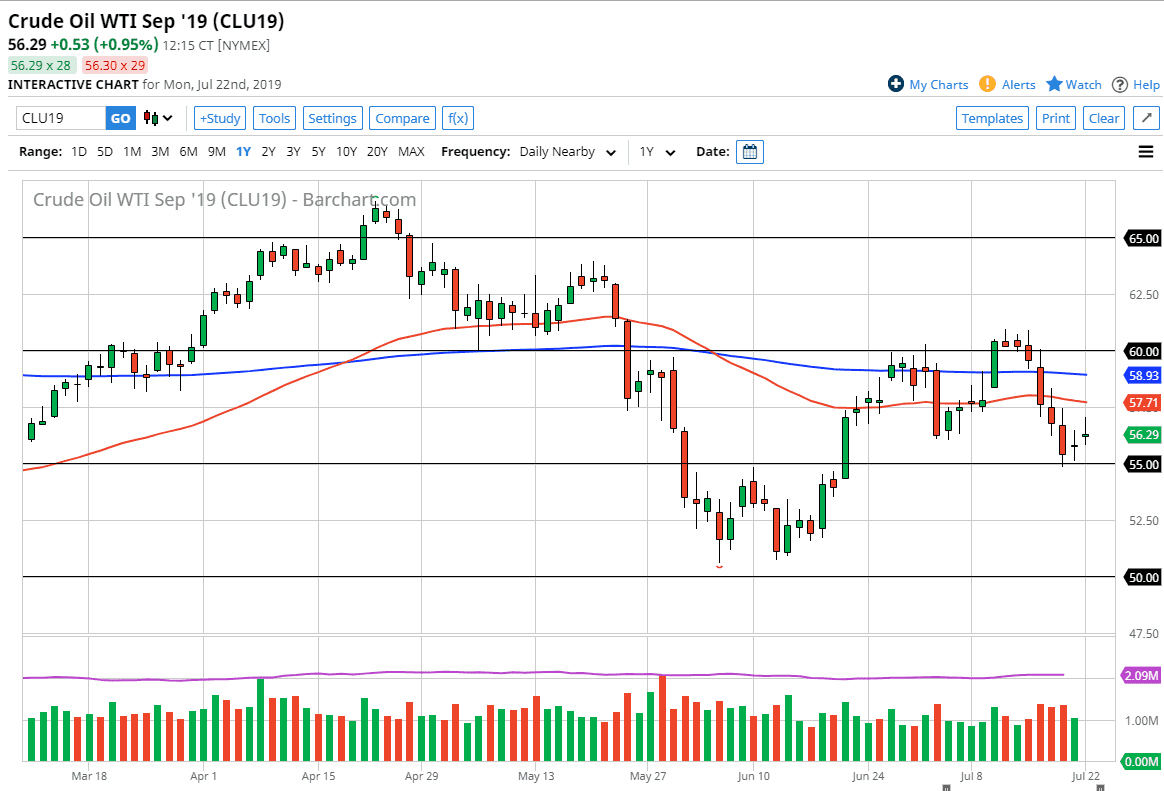Add an indicator with +Study
The width and height of the screenshot is (1164, 791).
[219, 117]
